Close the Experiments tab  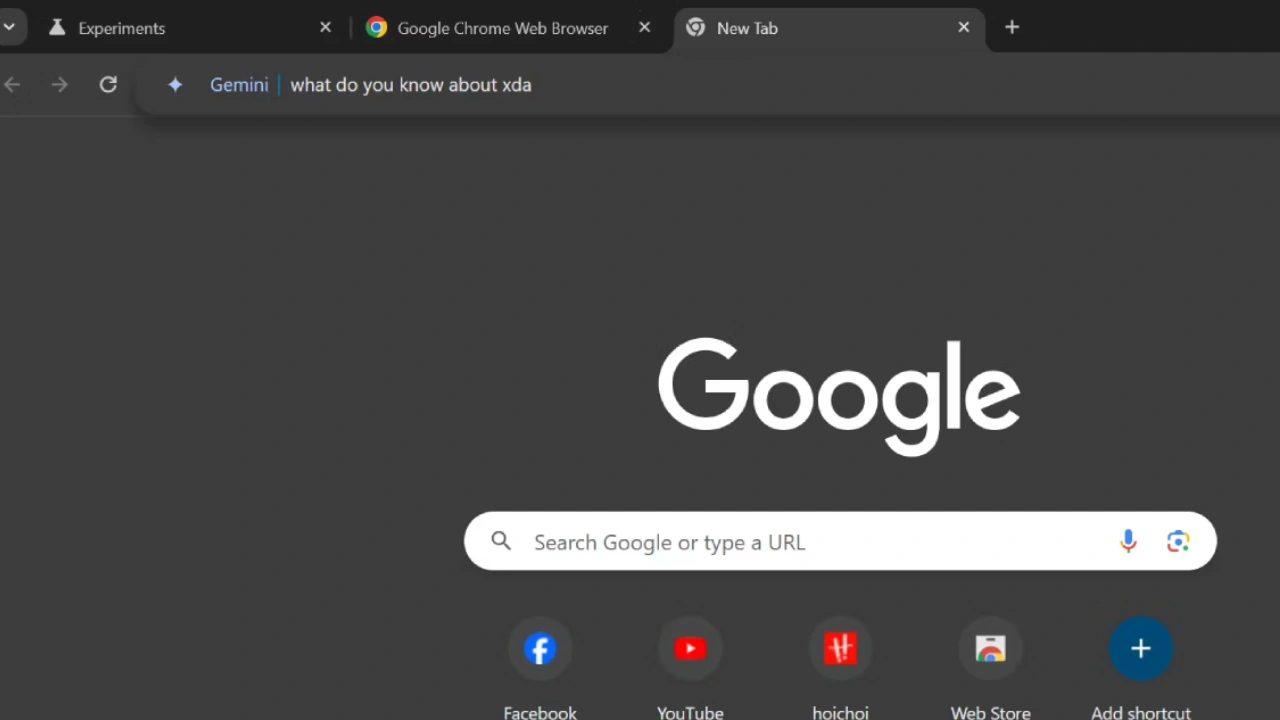click(x=325, y=28)
